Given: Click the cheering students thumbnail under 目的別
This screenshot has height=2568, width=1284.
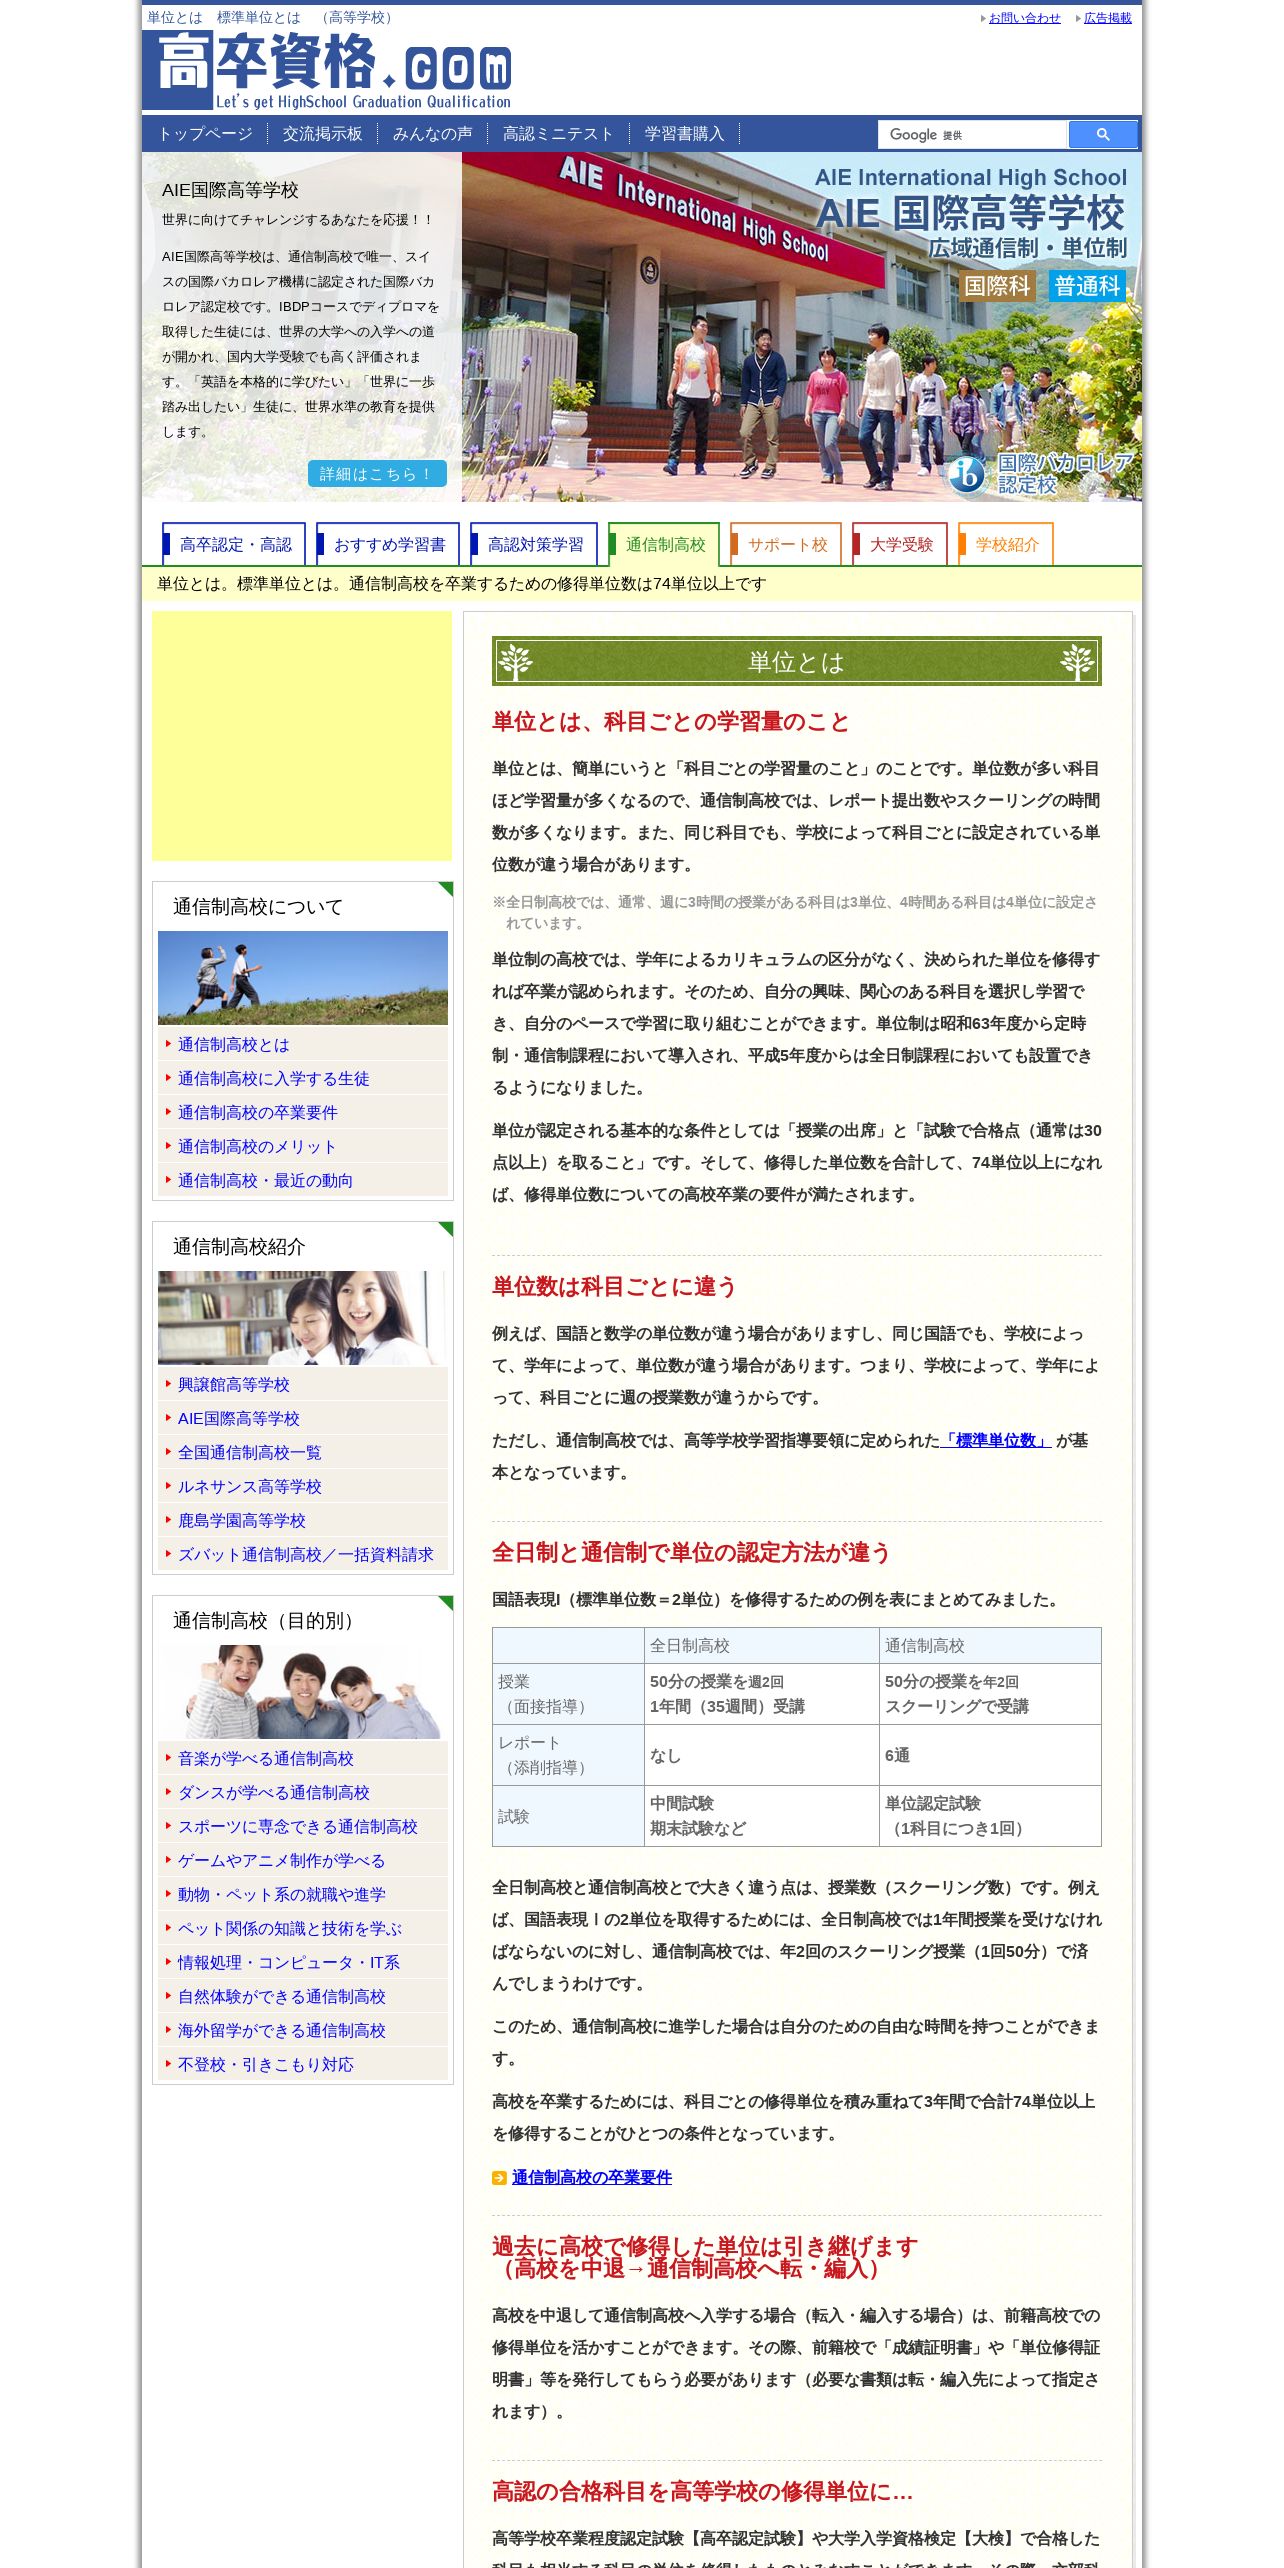Looking at the screenshot, I should (303, 1692).
